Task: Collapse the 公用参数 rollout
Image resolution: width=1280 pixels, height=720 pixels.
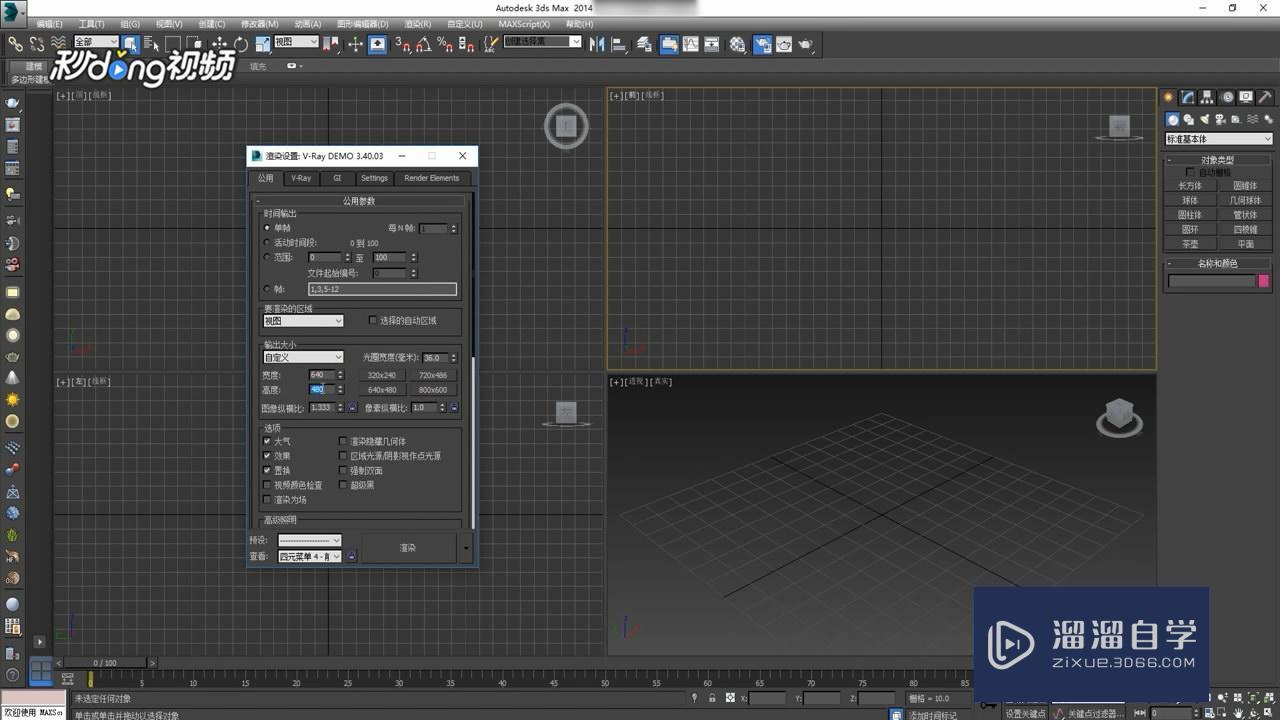Action: point(359,201)
